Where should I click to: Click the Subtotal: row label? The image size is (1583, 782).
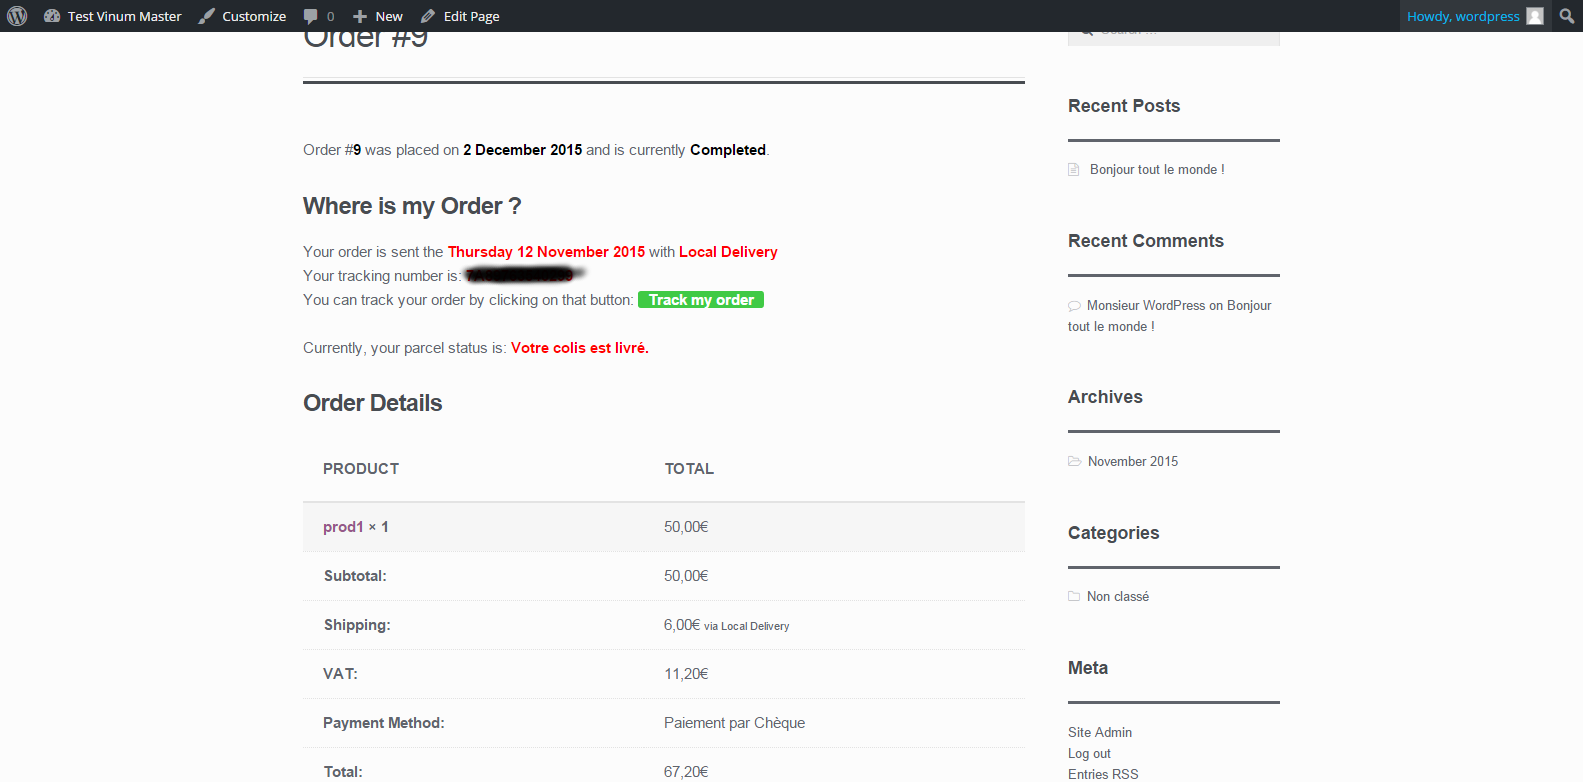(355, 576)
